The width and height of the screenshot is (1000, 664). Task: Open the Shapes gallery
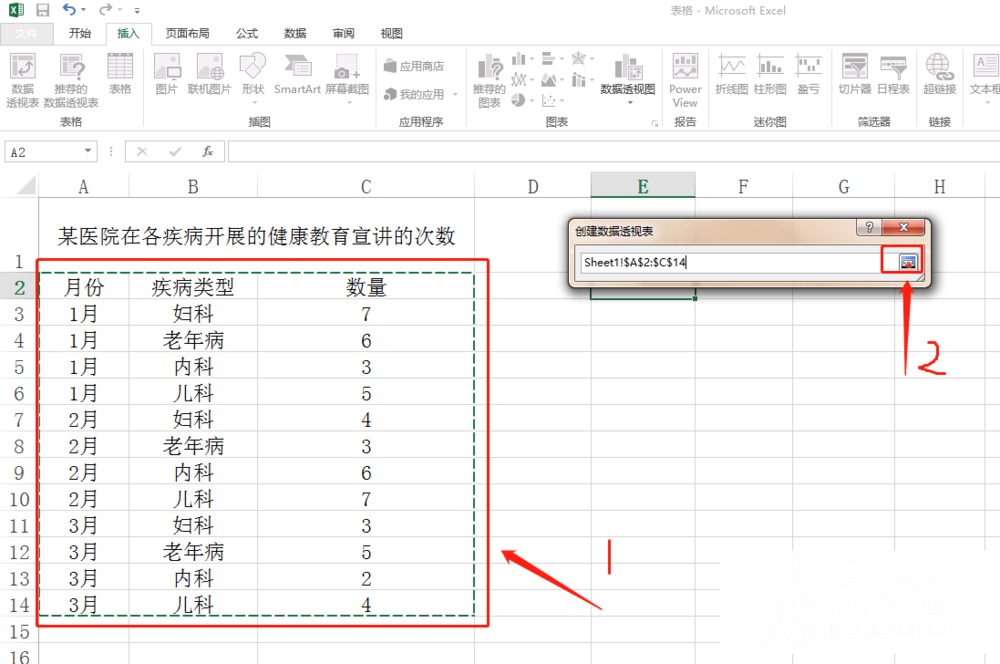pos(253,78)
